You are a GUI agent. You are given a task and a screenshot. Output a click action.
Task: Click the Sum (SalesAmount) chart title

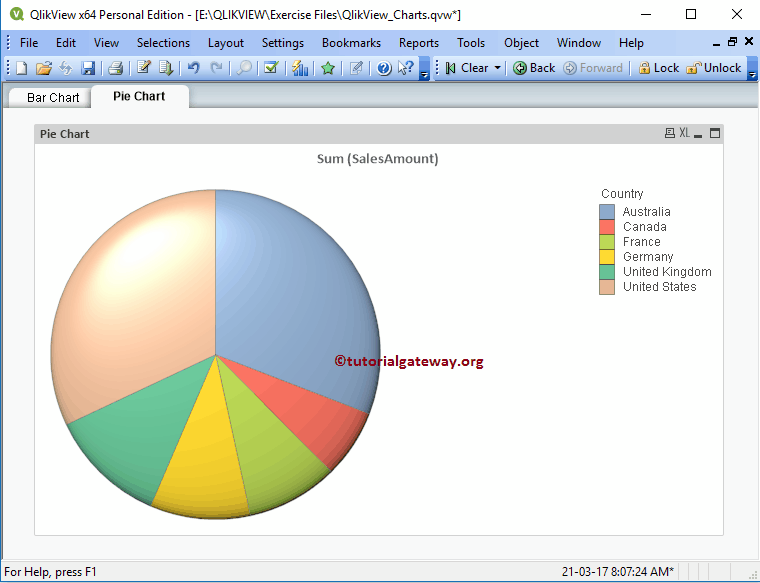tap(378, 159)
